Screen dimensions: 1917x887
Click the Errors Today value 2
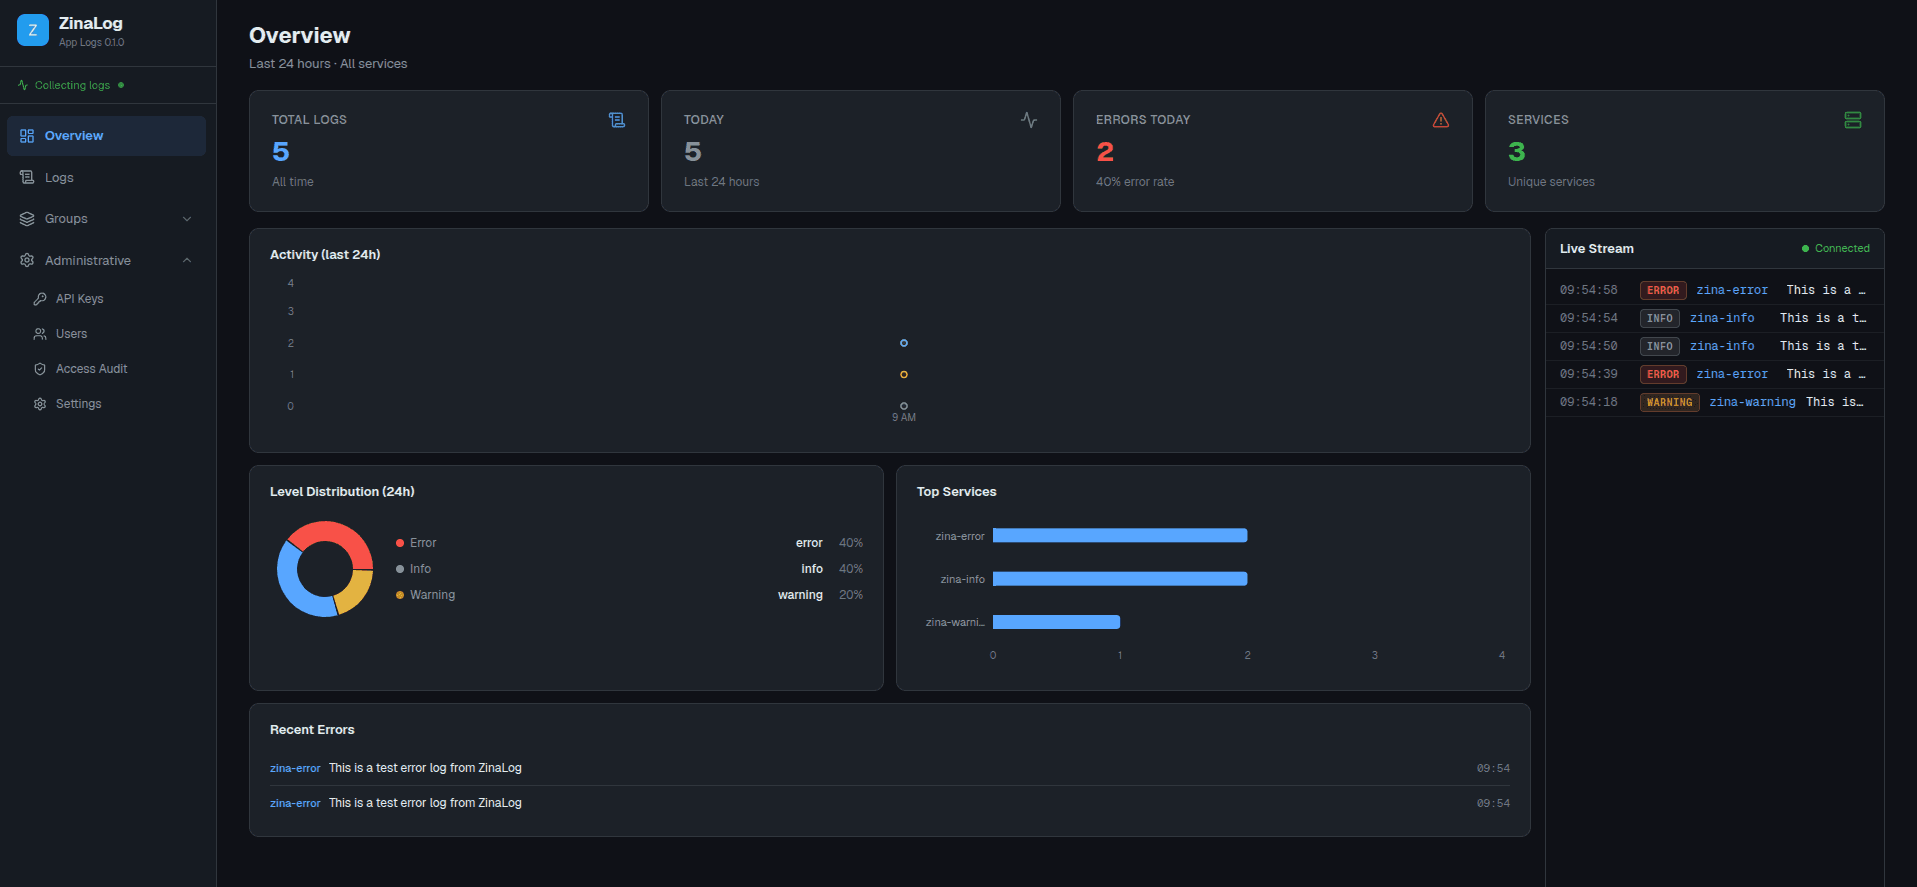[1105, 152]
